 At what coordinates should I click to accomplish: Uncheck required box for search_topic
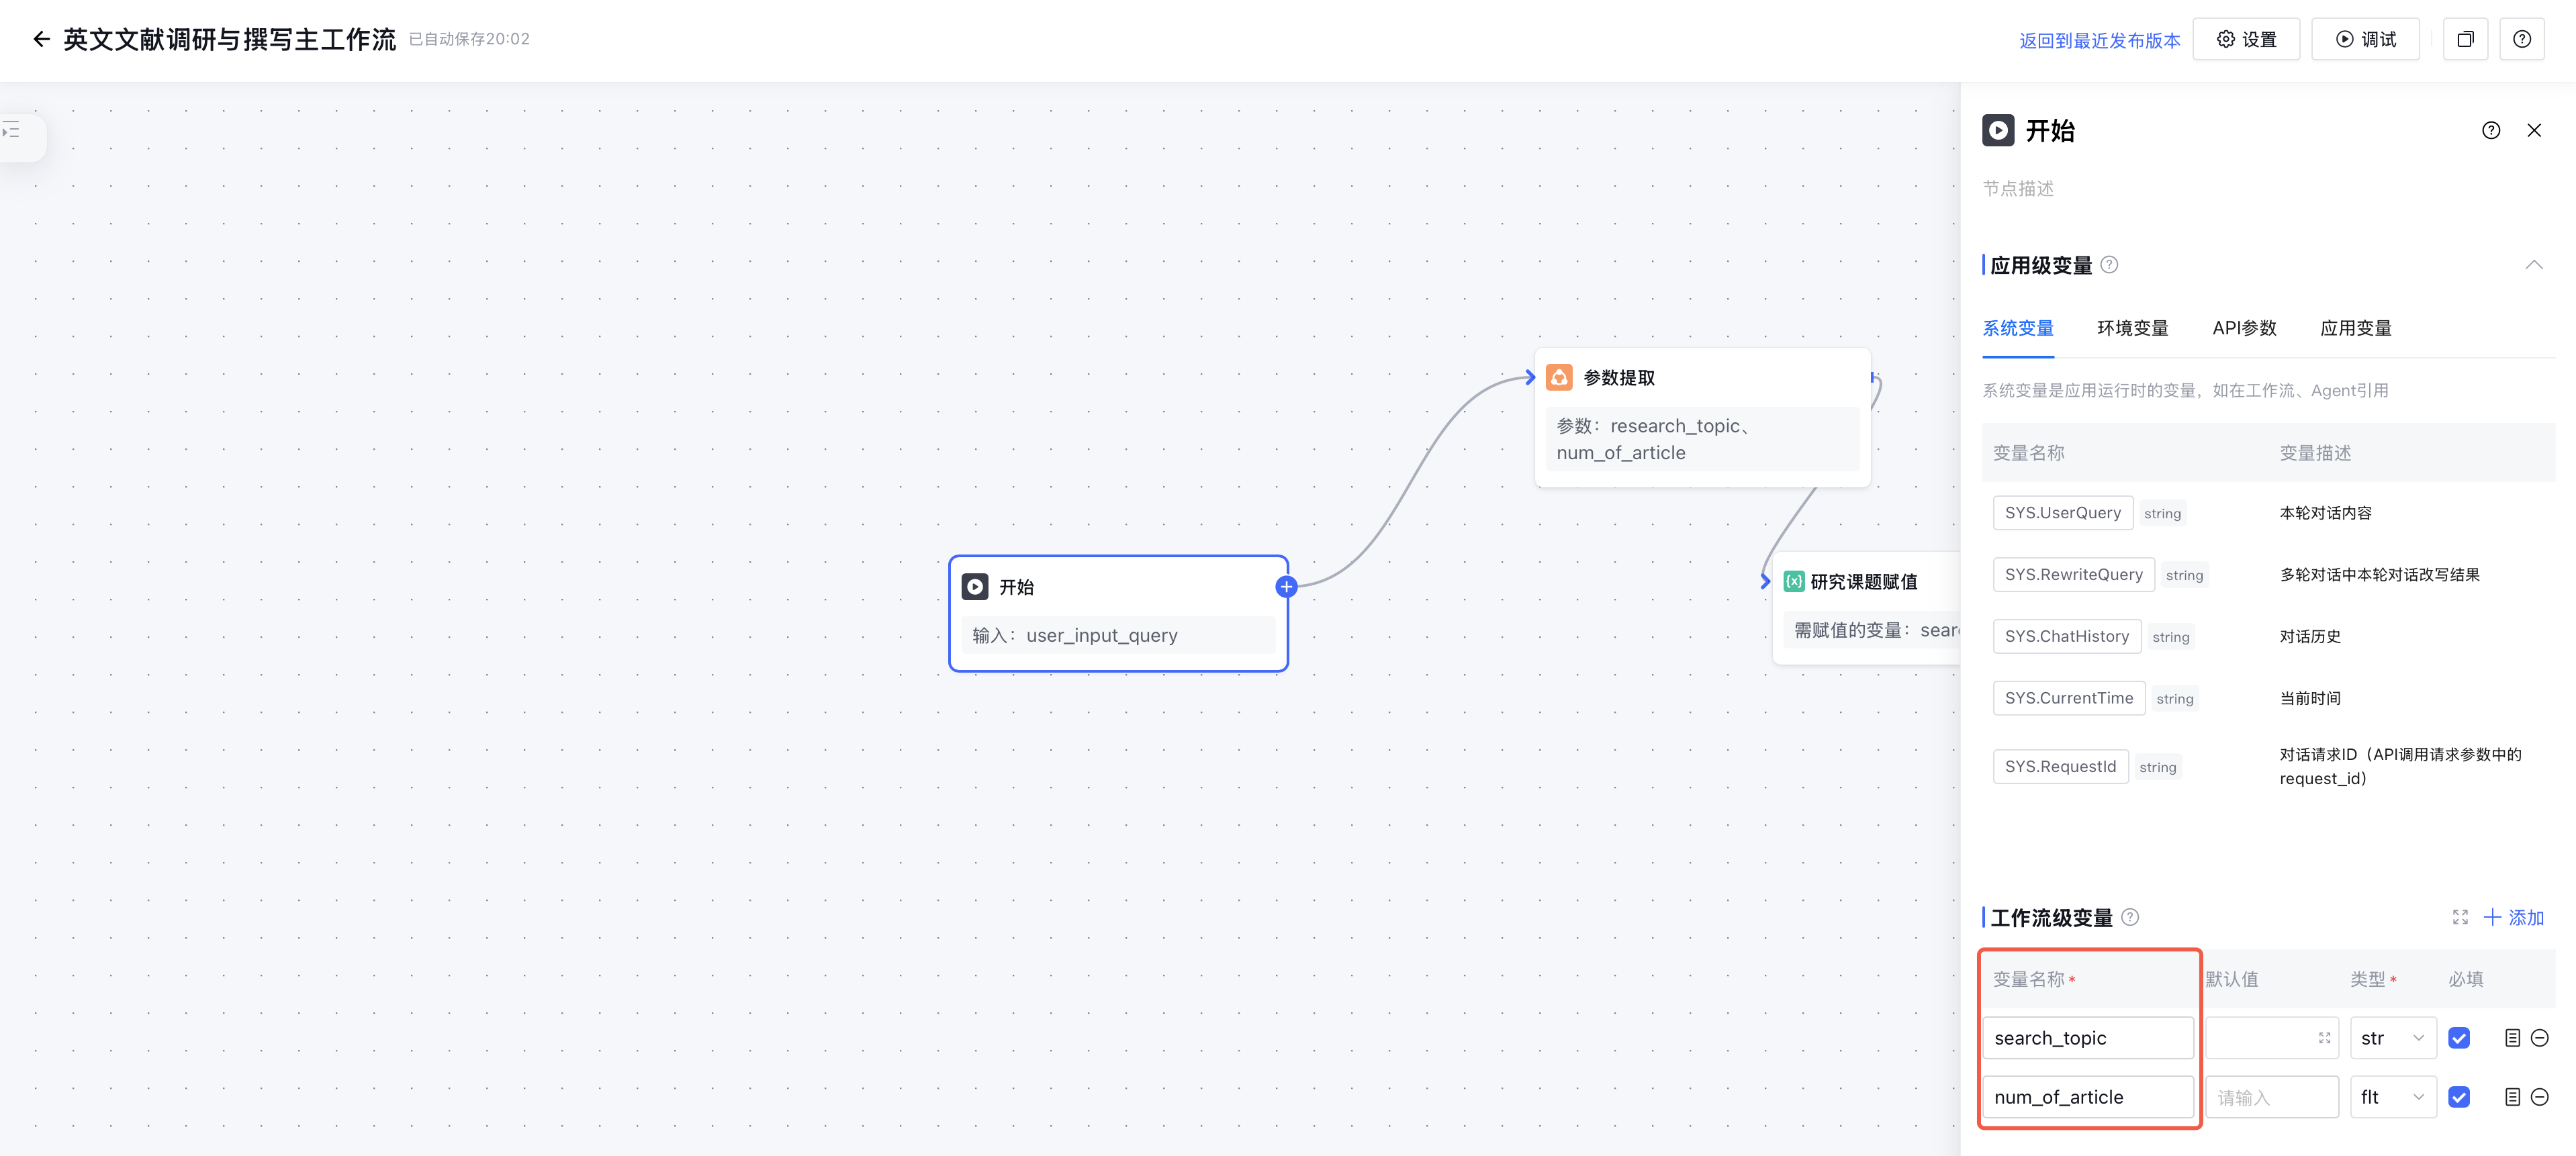coord(2459,1038)
